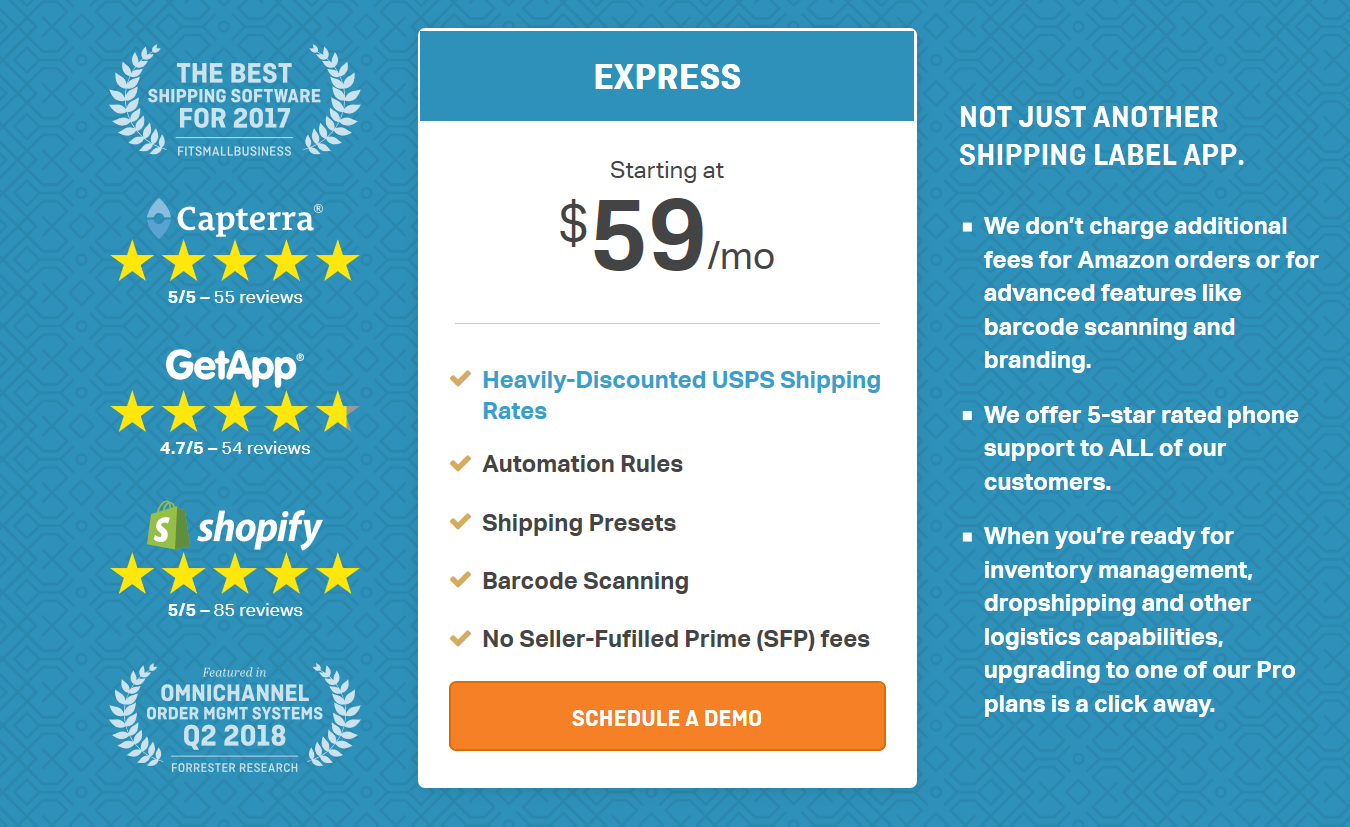Click the GetApp logo
Viewport: 1350px width, 827px height.
pos(235,366)
